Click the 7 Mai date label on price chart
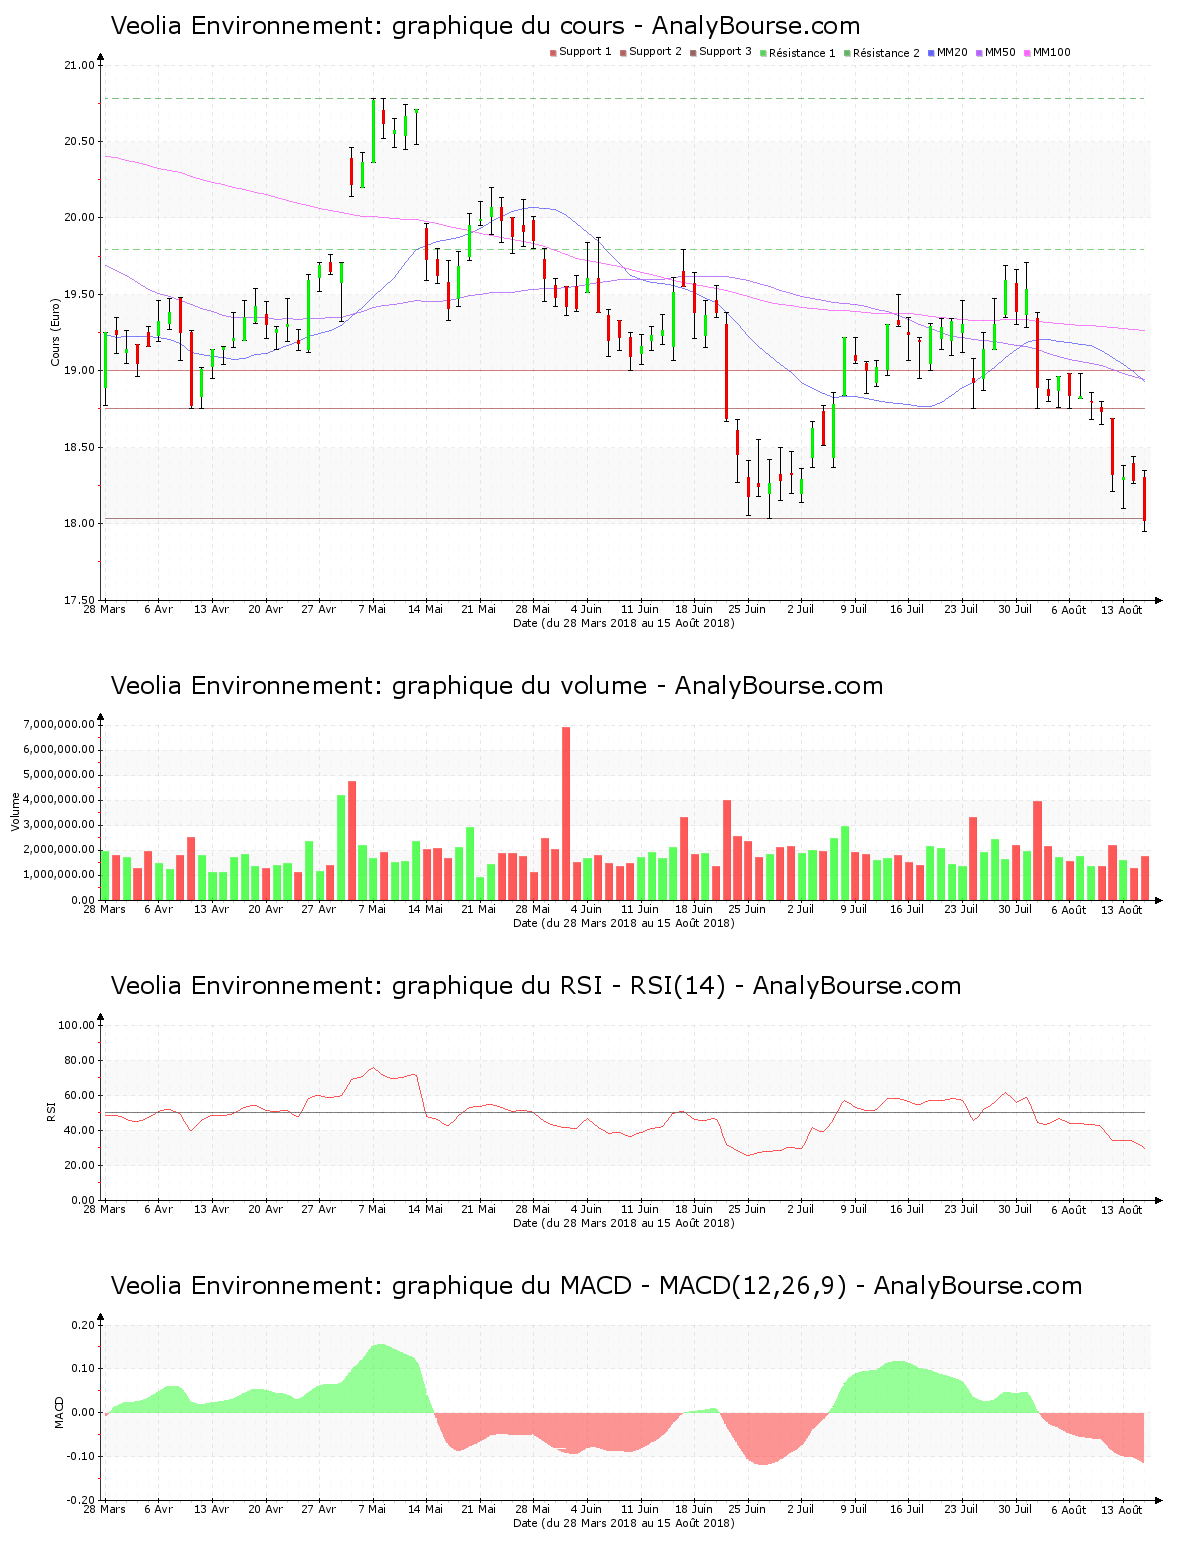Screen dimensions: 1200x1550 pos(372,609)
